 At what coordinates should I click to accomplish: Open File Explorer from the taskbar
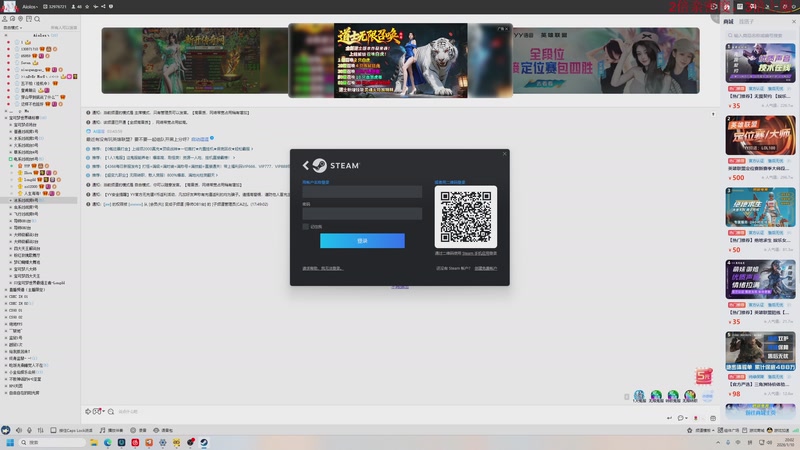click(x=94, y=442)
